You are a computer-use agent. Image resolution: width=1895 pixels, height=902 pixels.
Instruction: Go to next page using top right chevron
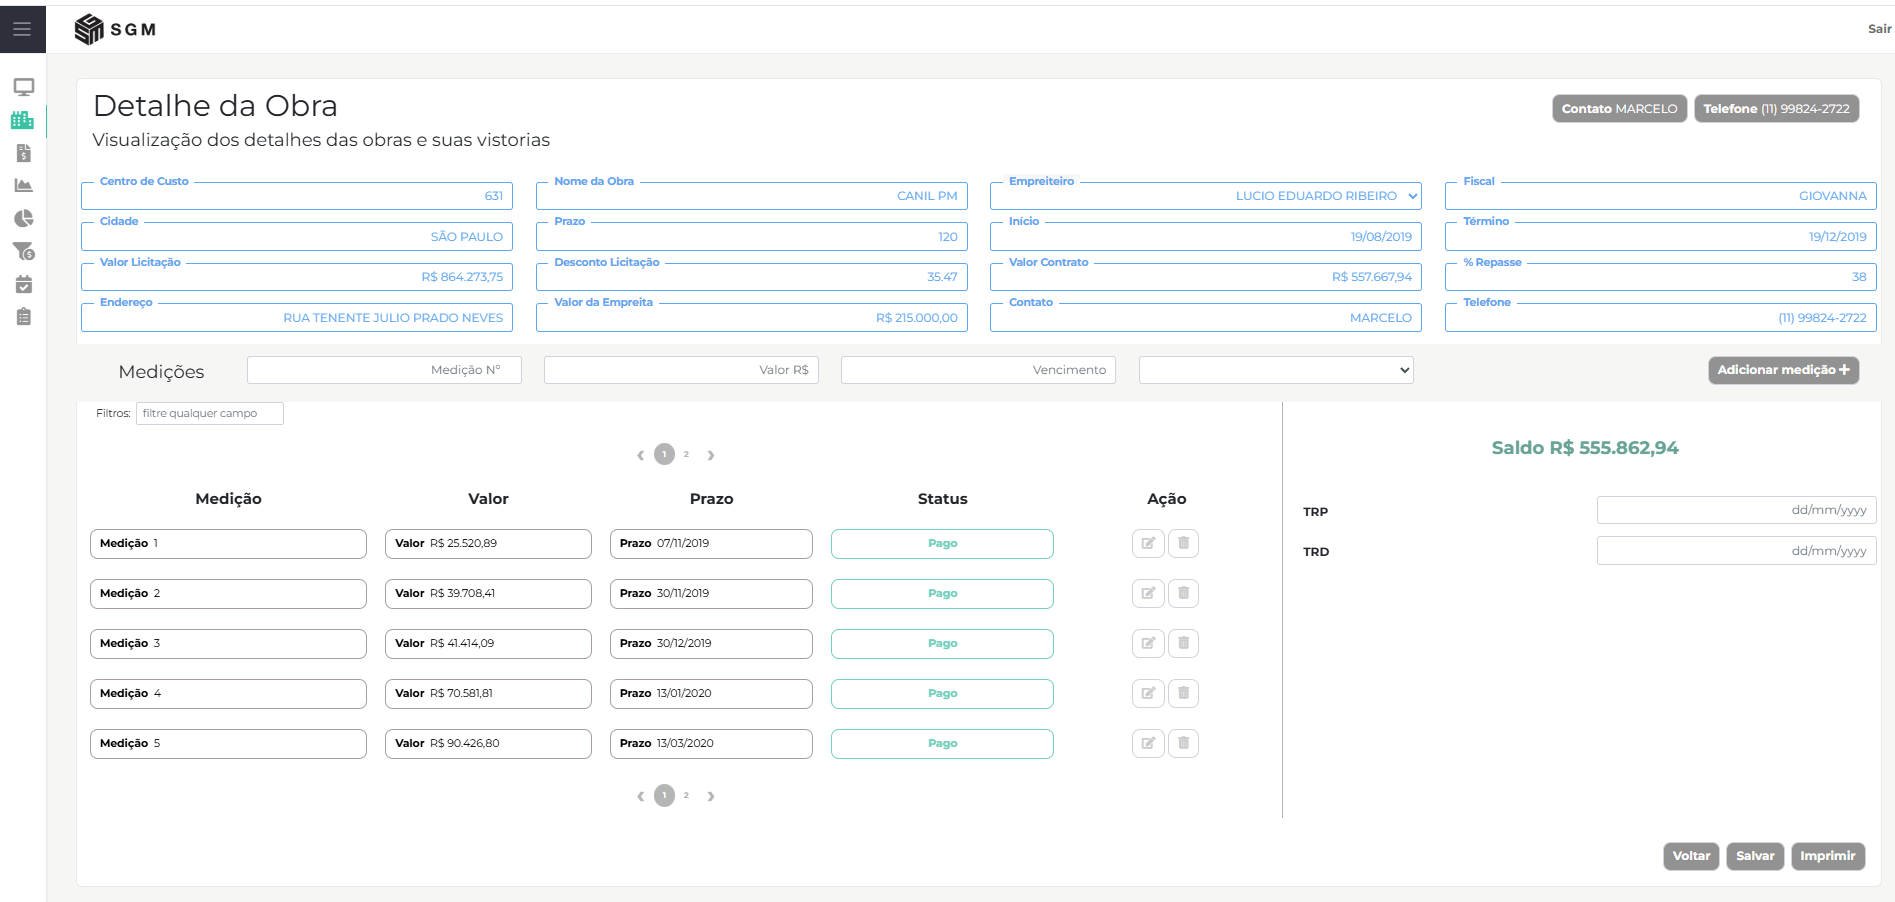(x=711, y=455)
